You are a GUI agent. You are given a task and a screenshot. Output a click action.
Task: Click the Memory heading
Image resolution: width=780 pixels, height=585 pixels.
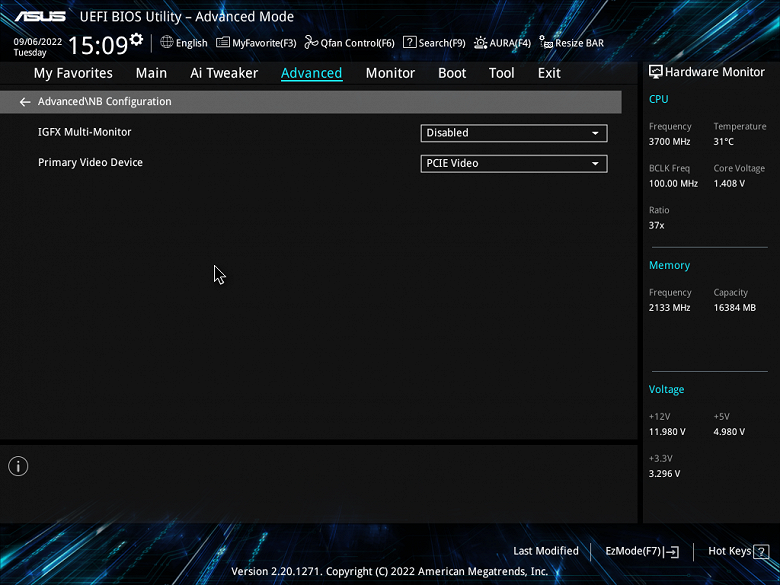click(x=669, y=266)
